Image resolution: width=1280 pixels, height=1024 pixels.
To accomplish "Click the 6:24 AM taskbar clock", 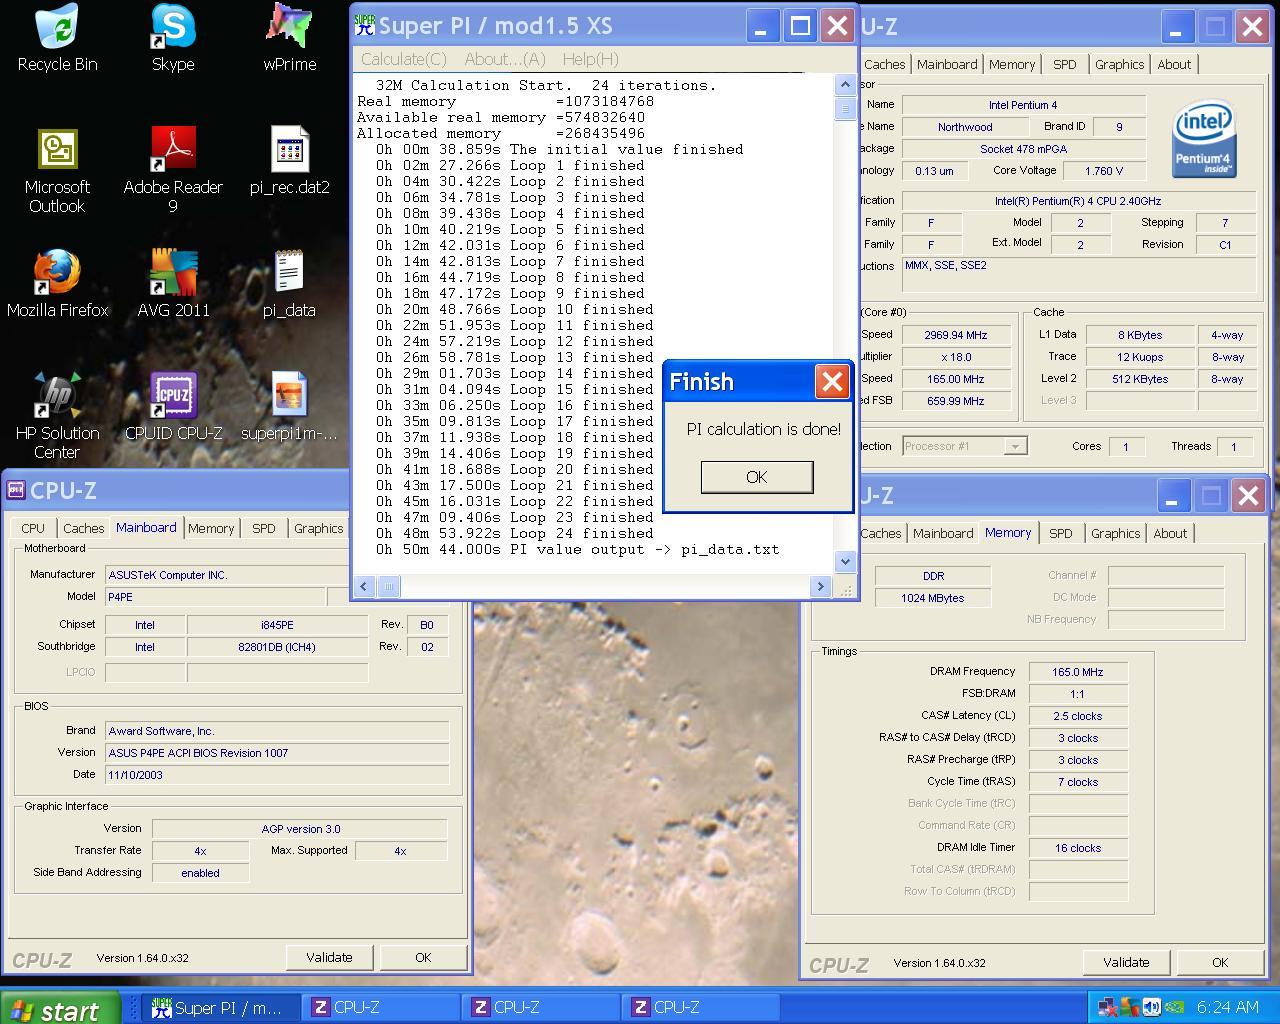I will coord(1227,1007).
